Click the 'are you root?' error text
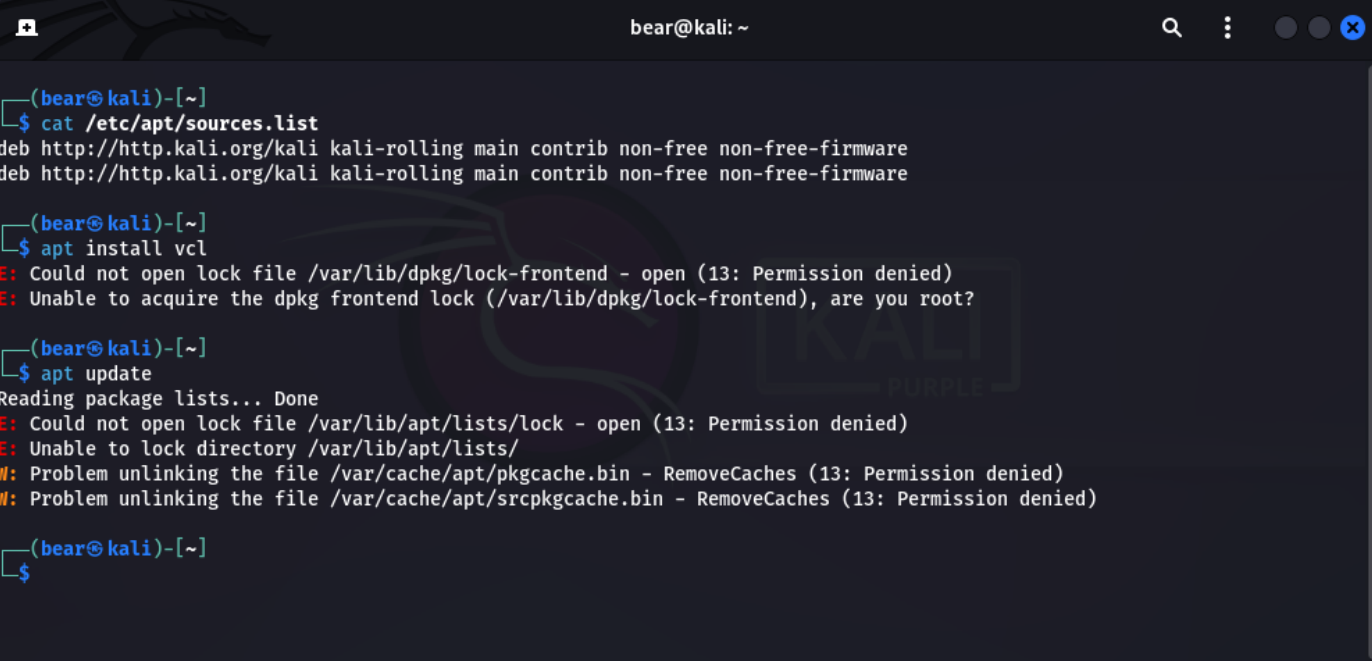This screenshot has width=1372, height=661. click(x=900, y=299)
